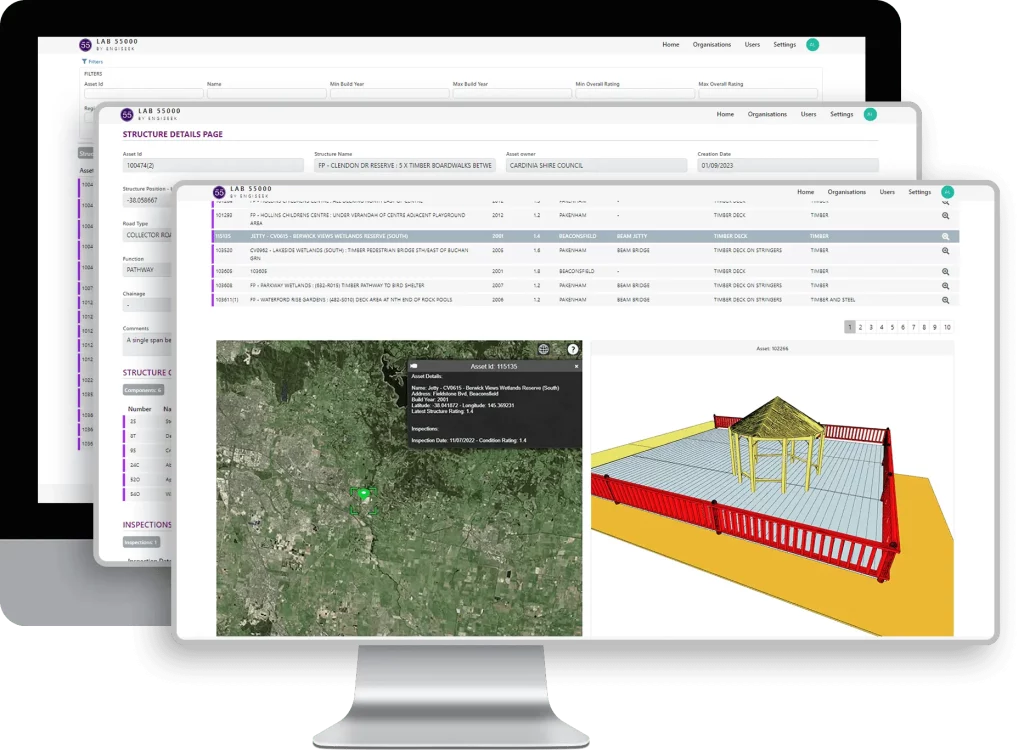Open details via magnifier for asset 103520

[945, 251]
